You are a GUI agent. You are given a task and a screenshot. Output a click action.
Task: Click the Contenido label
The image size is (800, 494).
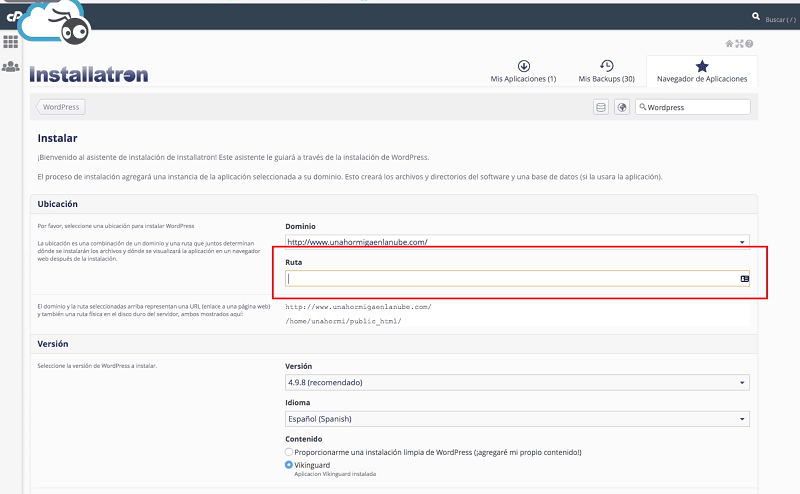304,439
